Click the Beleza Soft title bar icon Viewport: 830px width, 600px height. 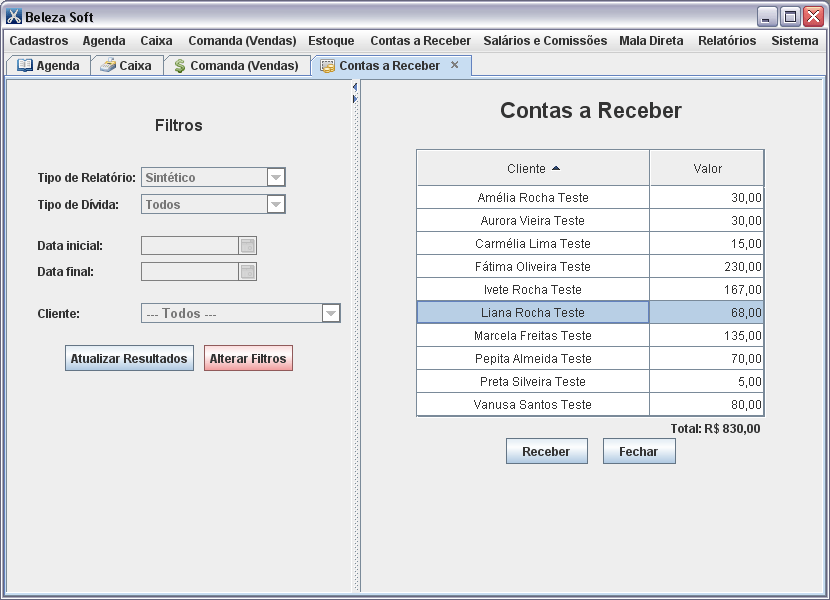pyautogui.click(x=14, y=15)
